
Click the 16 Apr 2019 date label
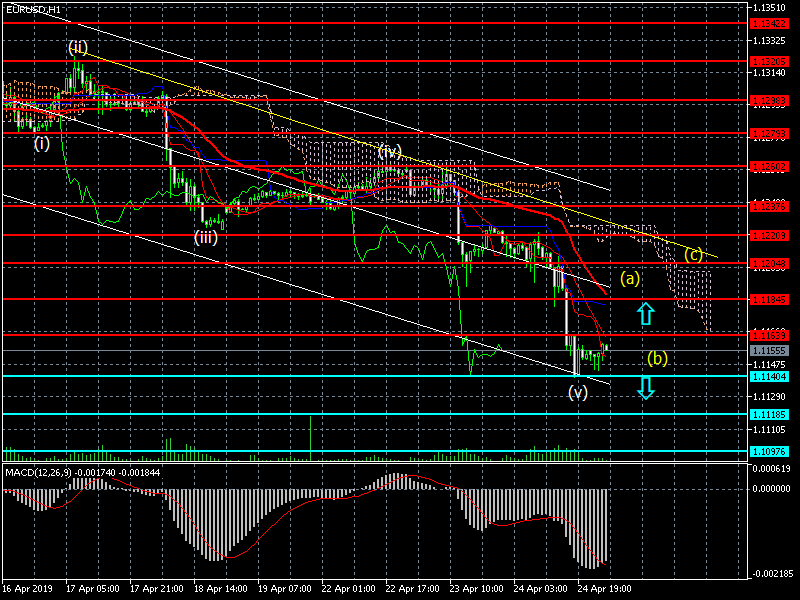[27, 589]
